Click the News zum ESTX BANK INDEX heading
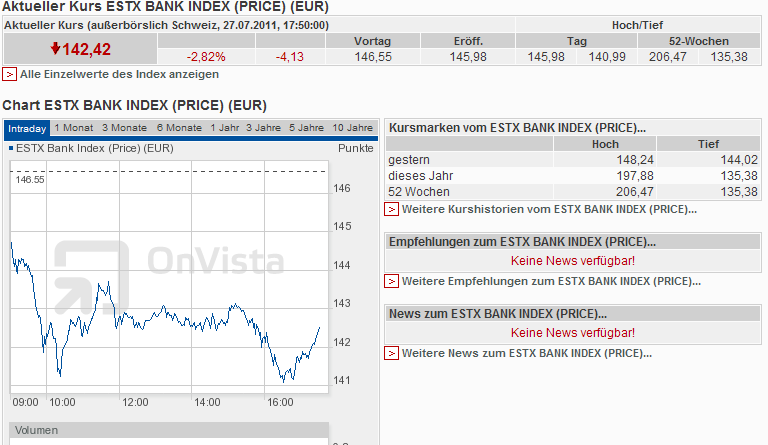This screenshot has height=445, width=768. pos(498,314)
